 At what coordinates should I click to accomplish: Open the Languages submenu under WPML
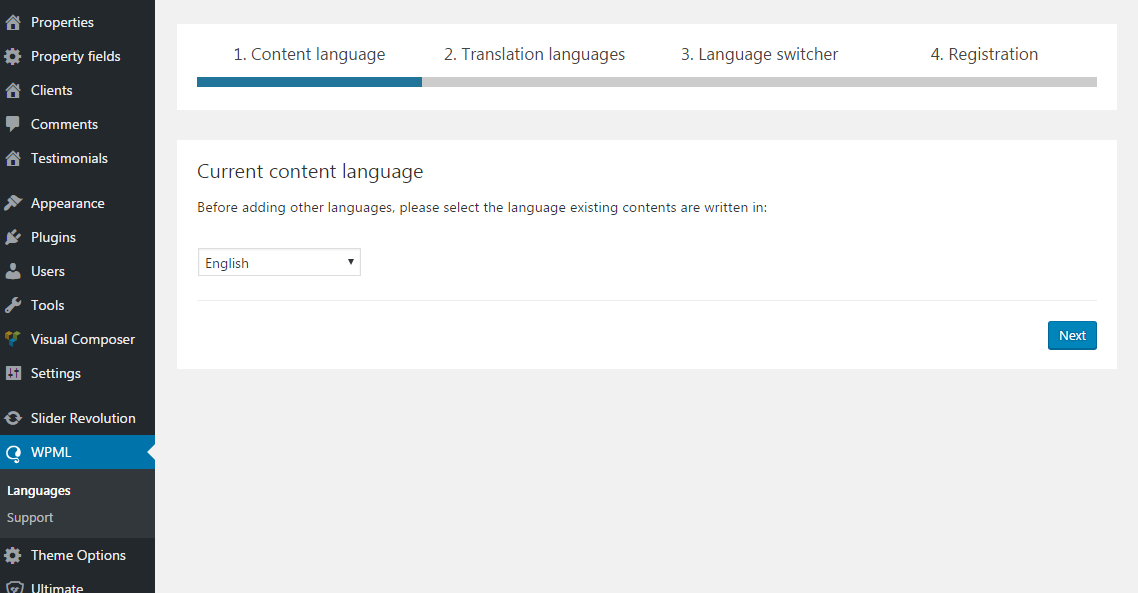pos(38,491)
